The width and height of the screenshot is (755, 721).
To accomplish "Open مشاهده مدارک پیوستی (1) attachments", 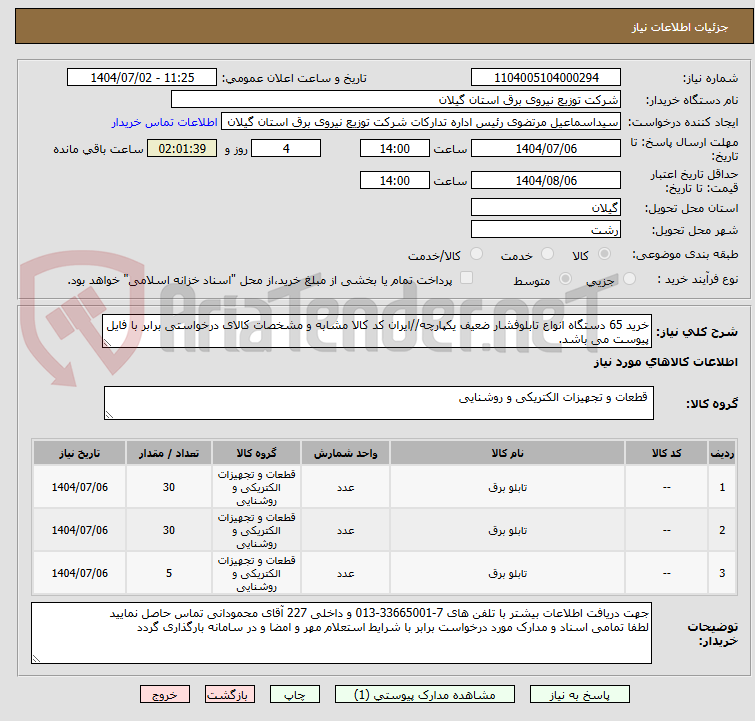I will coord(425,694).
